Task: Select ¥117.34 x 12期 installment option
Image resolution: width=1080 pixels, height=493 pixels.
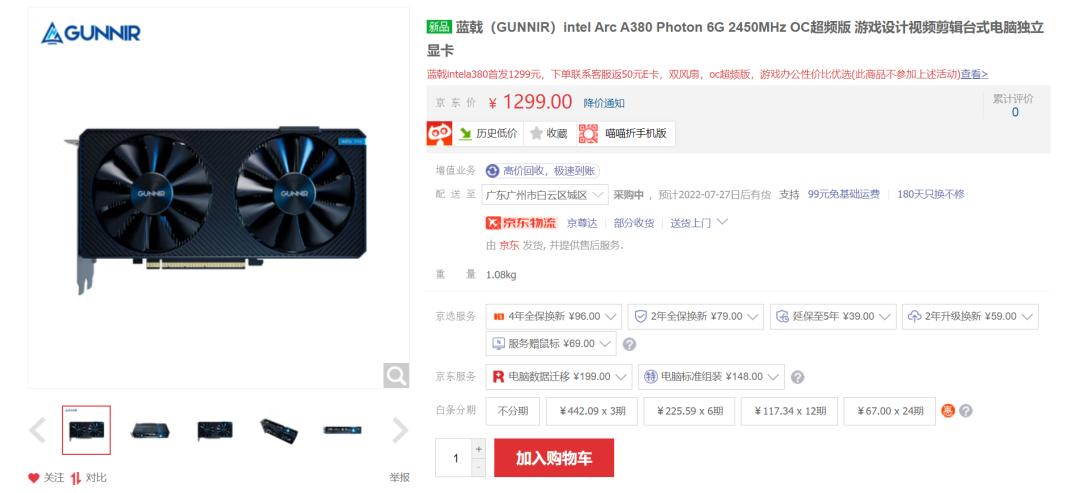Action: click(789, 411)
